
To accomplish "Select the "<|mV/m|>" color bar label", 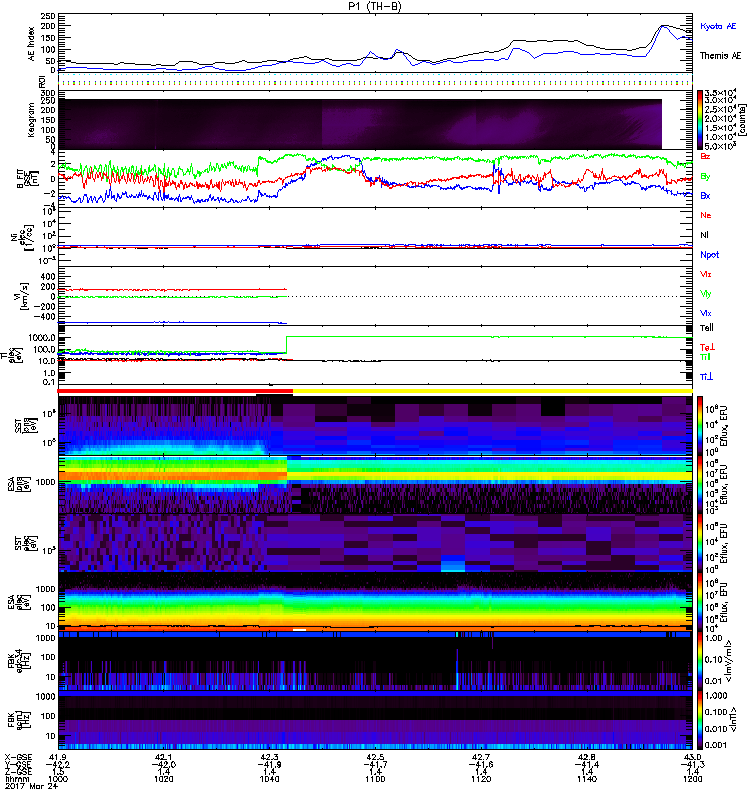I will 731,661.
